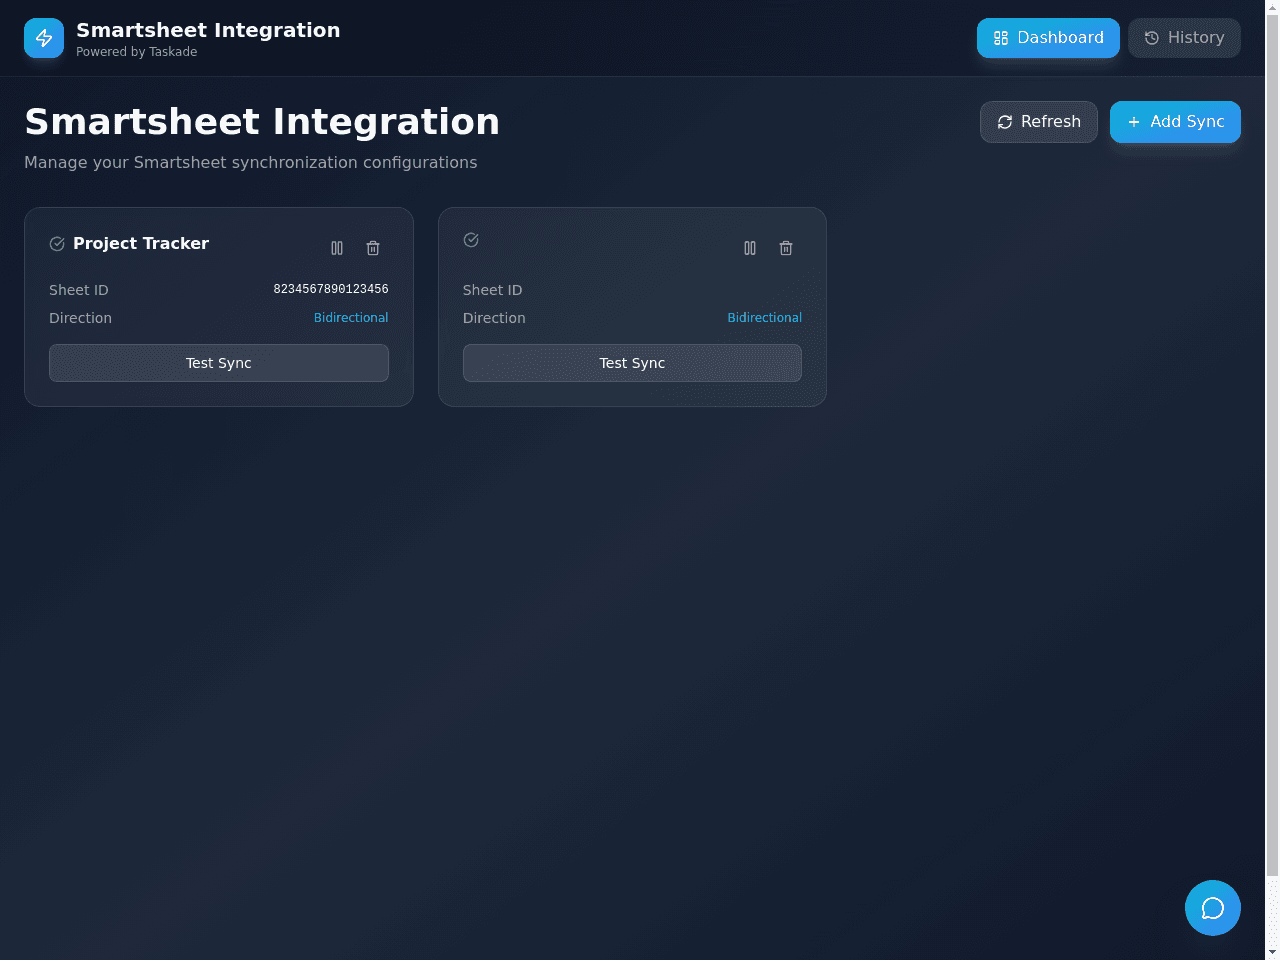Click the lightning bolt app logo
The width and height of the screenshot is (1280, 960).
(44, 38)
